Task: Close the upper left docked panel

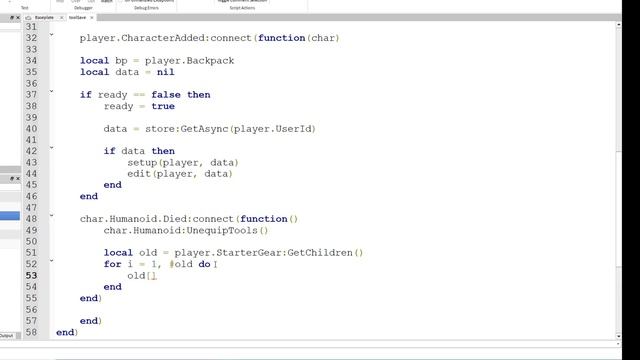Action: pos(18,18)
